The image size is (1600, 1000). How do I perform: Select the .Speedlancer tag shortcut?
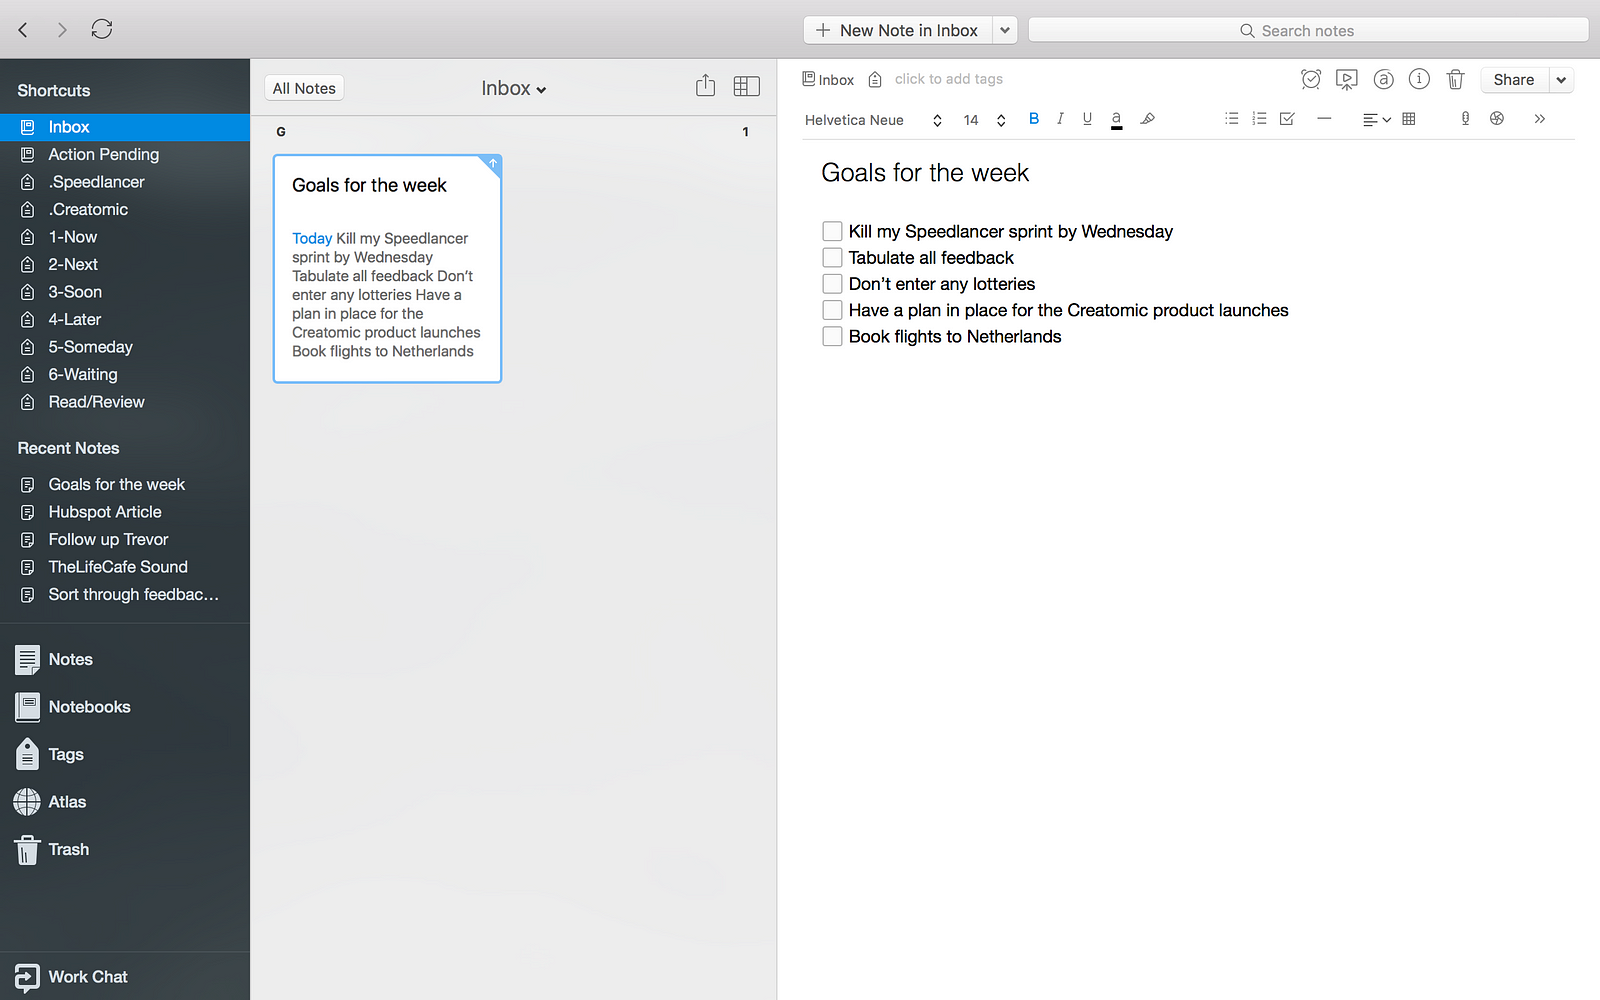(x=125, y=182)
